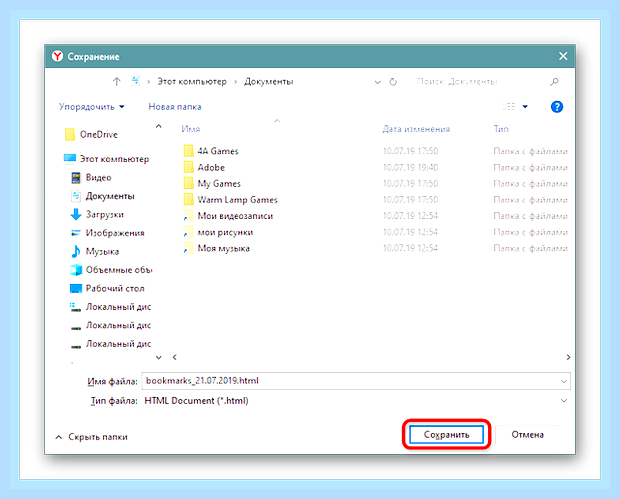Click the Warm Lamp Games folder name
Image resolution: width=620 pixels, height=499 pixels.
click(238, 200)
